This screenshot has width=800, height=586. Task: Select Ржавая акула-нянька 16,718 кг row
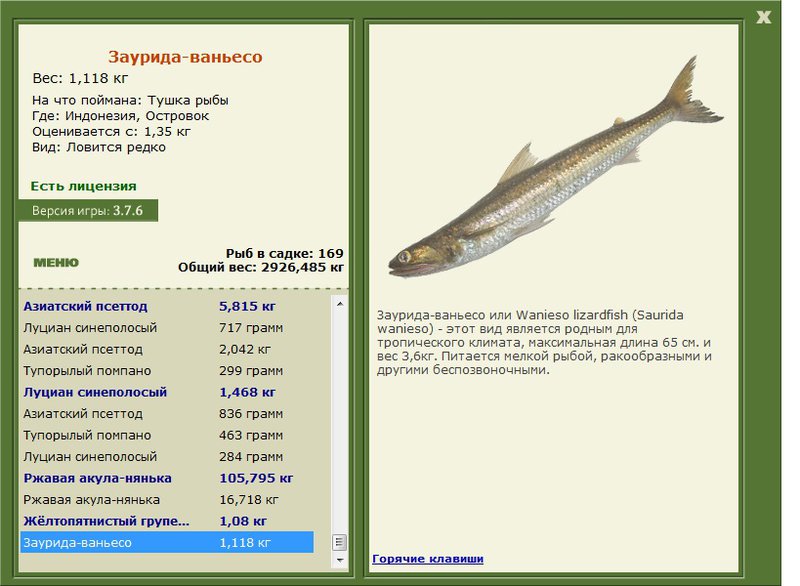point(167,500)
